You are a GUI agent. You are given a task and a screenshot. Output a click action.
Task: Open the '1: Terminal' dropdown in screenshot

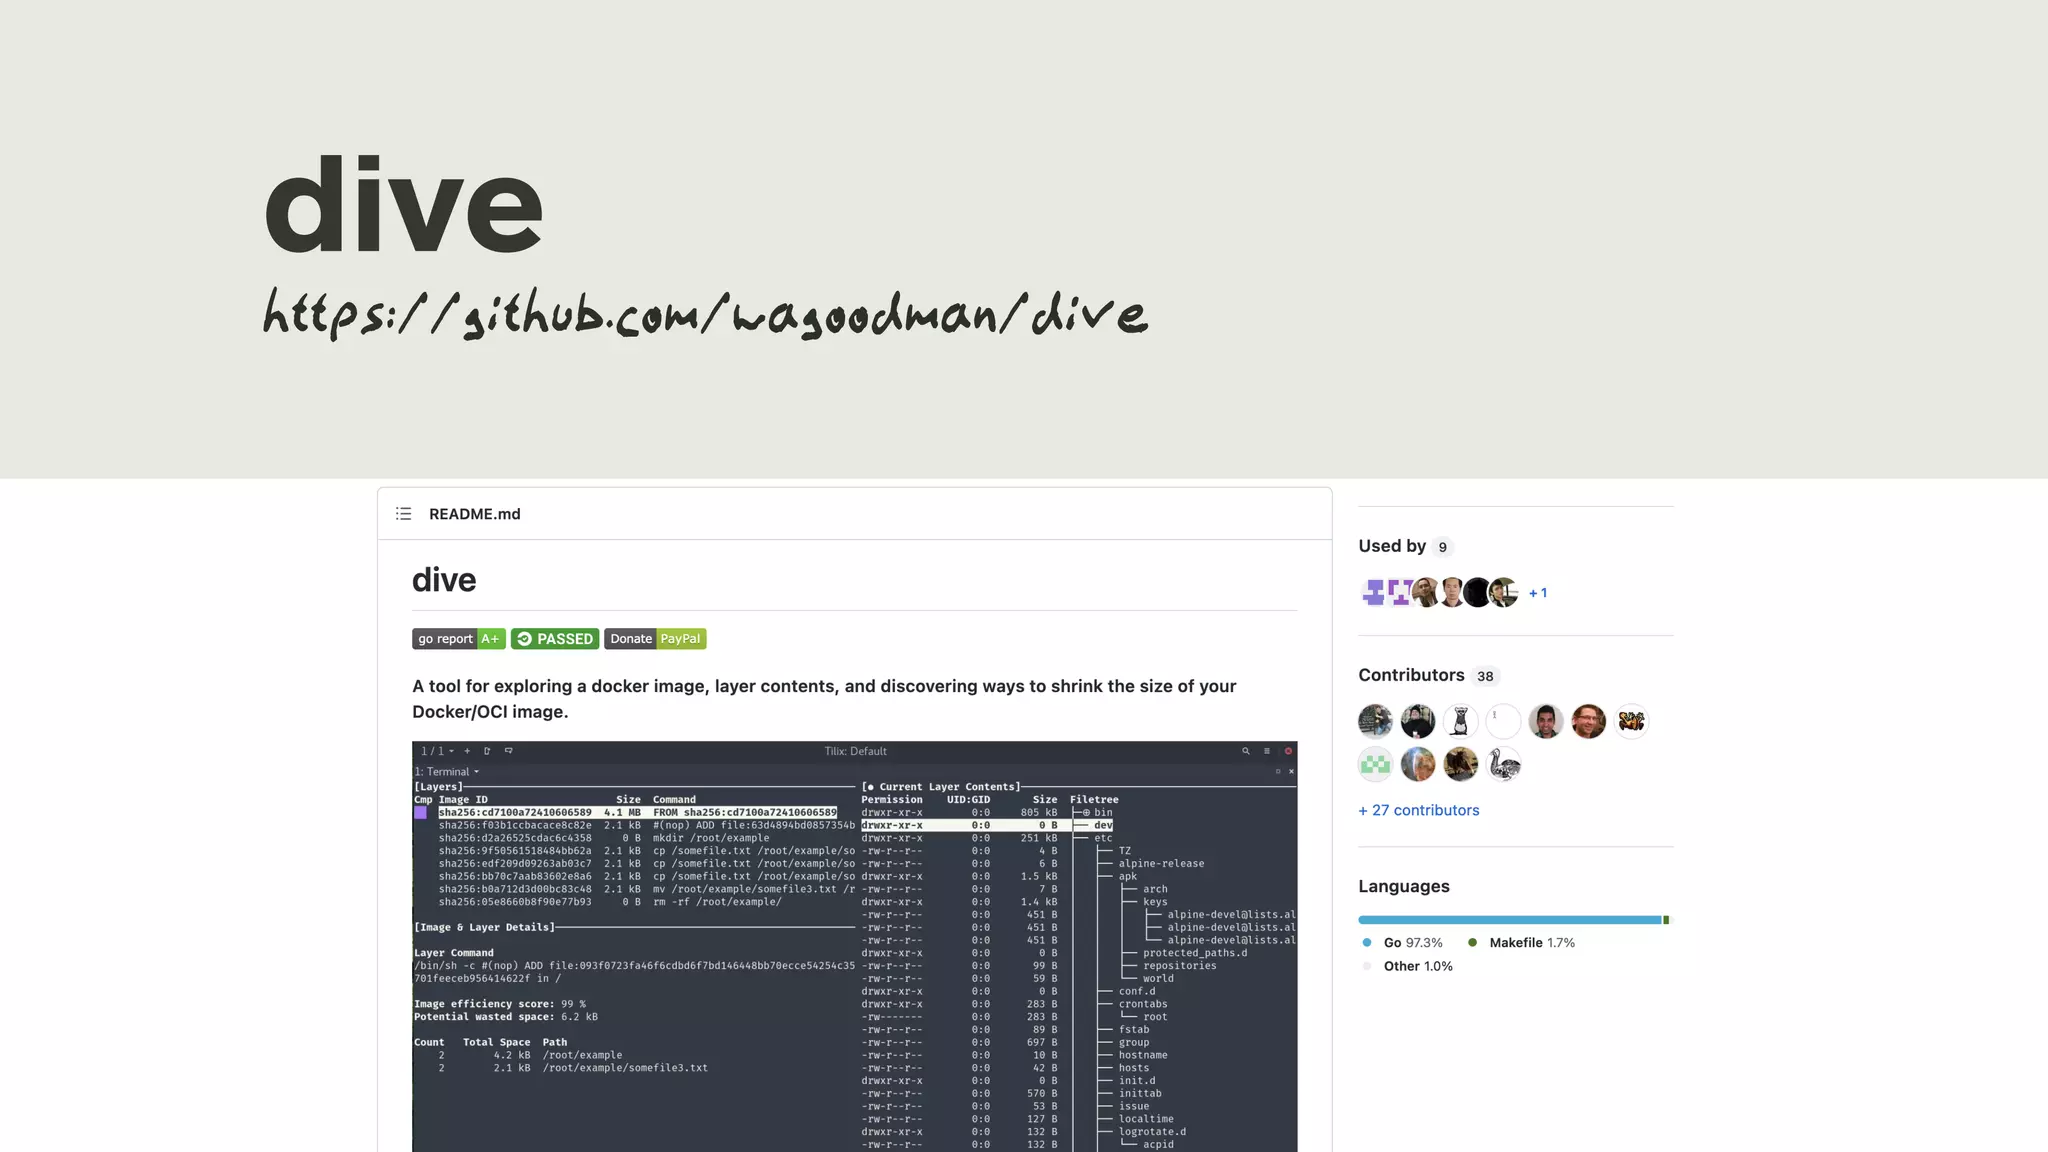pos(447,772)
